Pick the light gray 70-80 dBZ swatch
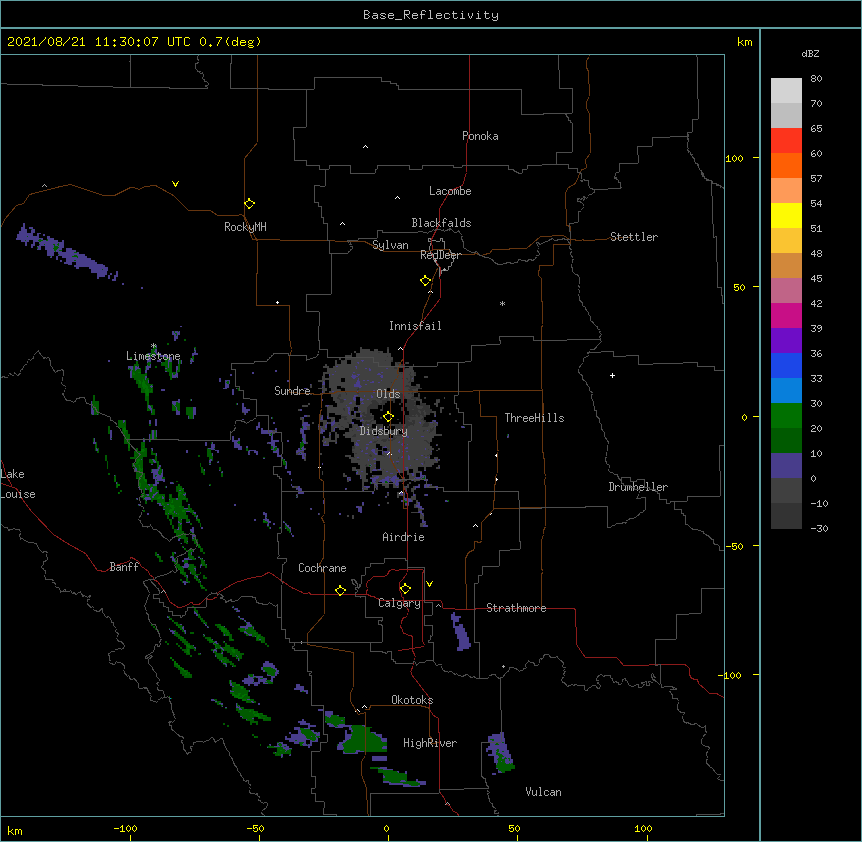The image size is (862, 842). pos(786,90)
